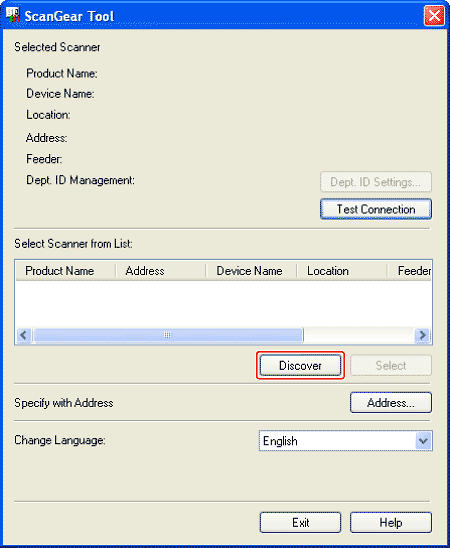Click the Discover button
Image resolution: width=450 pixels, height=548 pixels.
tap(300, 366)
